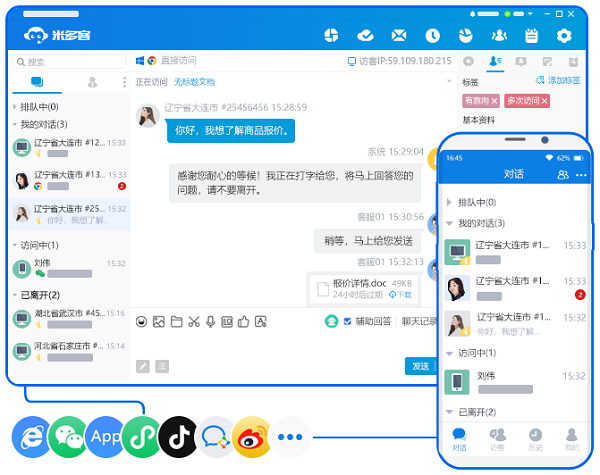Open the envelope messages icon in header
Screen dimensions: 600x475
point(399,36)
